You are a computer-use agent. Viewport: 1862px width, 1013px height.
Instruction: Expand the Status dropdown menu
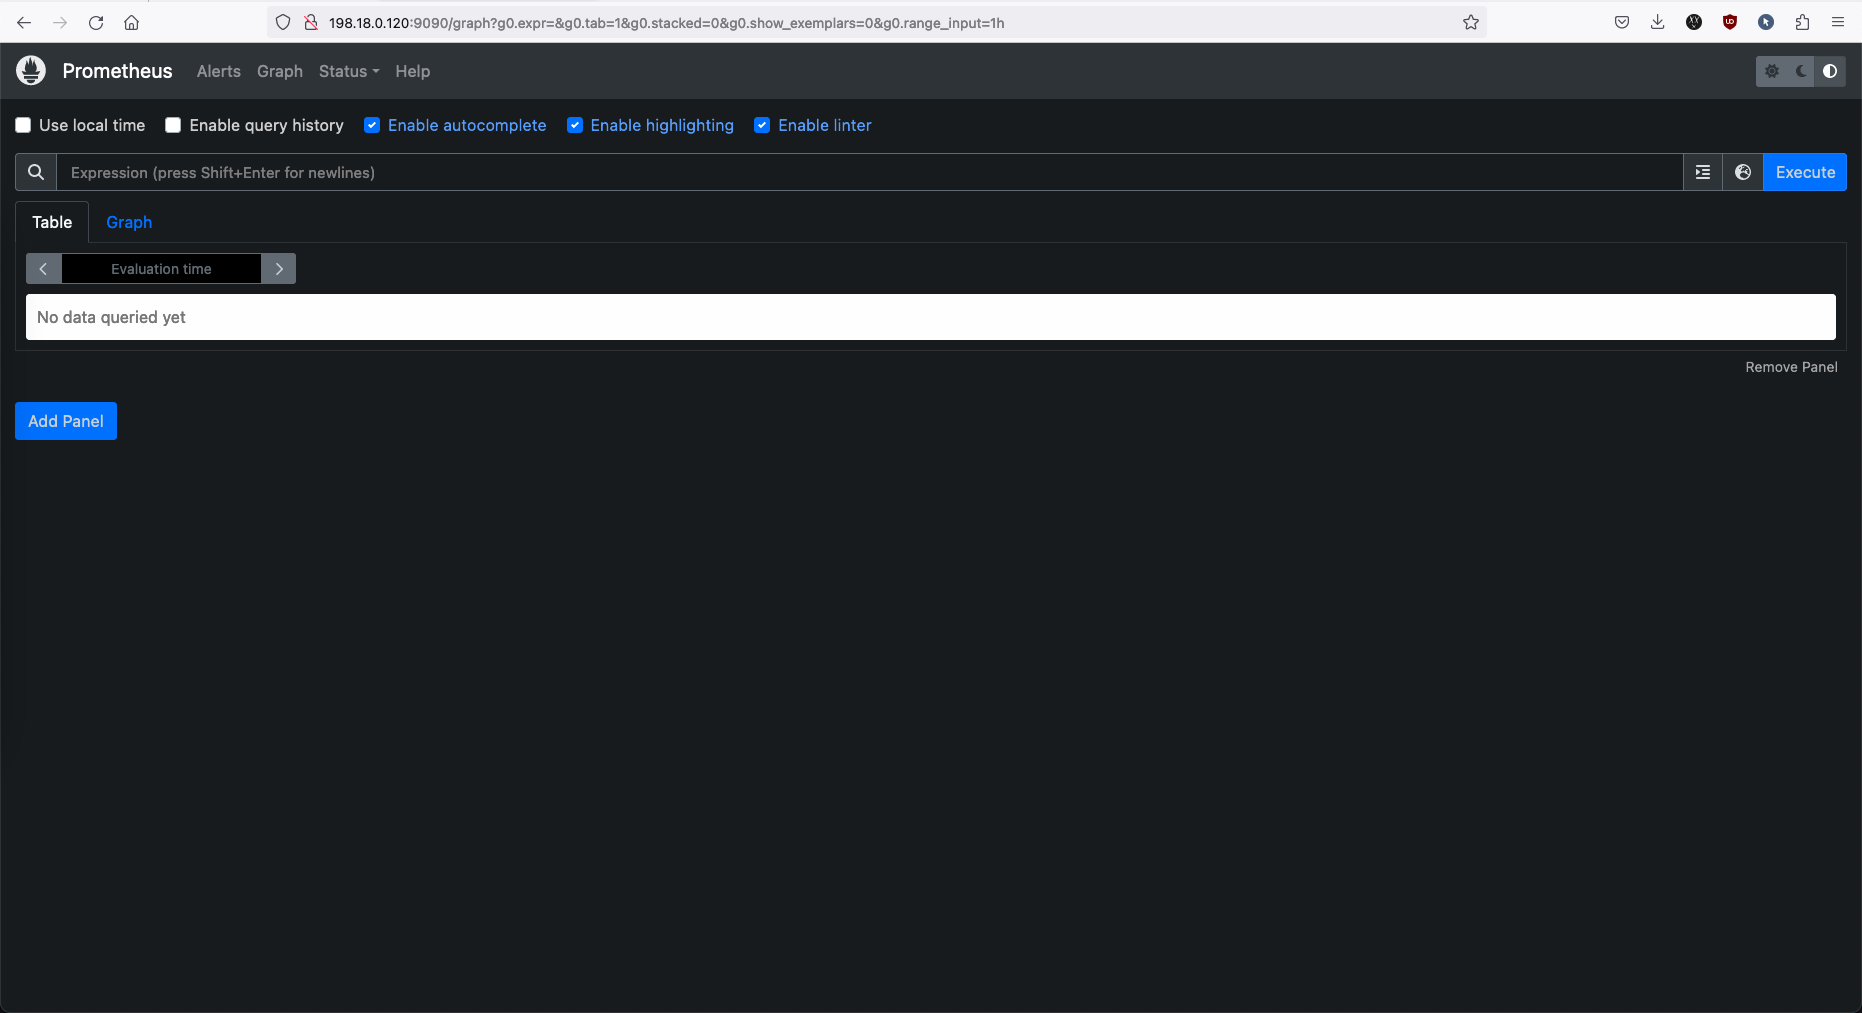click(348, 71)
